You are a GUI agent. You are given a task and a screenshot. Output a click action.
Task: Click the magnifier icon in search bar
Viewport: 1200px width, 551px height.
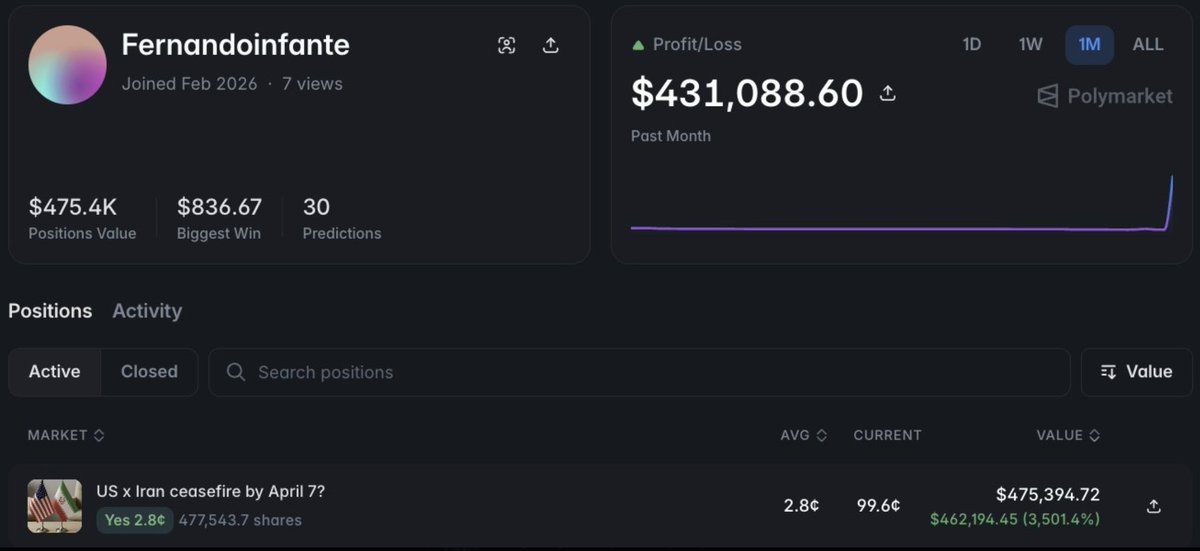click(236, 372)
